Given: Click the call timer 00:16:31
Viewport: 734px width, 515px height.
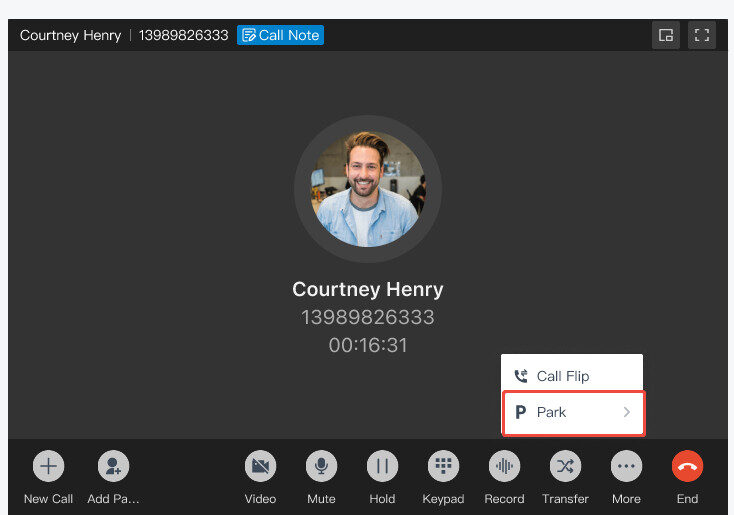Looking at the screenshot, I should (368, 345).
